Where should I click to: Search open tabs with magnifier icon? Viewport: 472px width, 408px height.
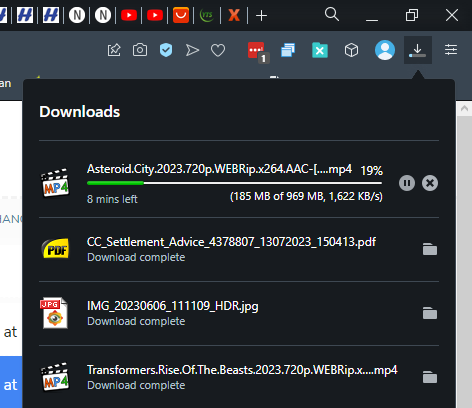[332, 15]
